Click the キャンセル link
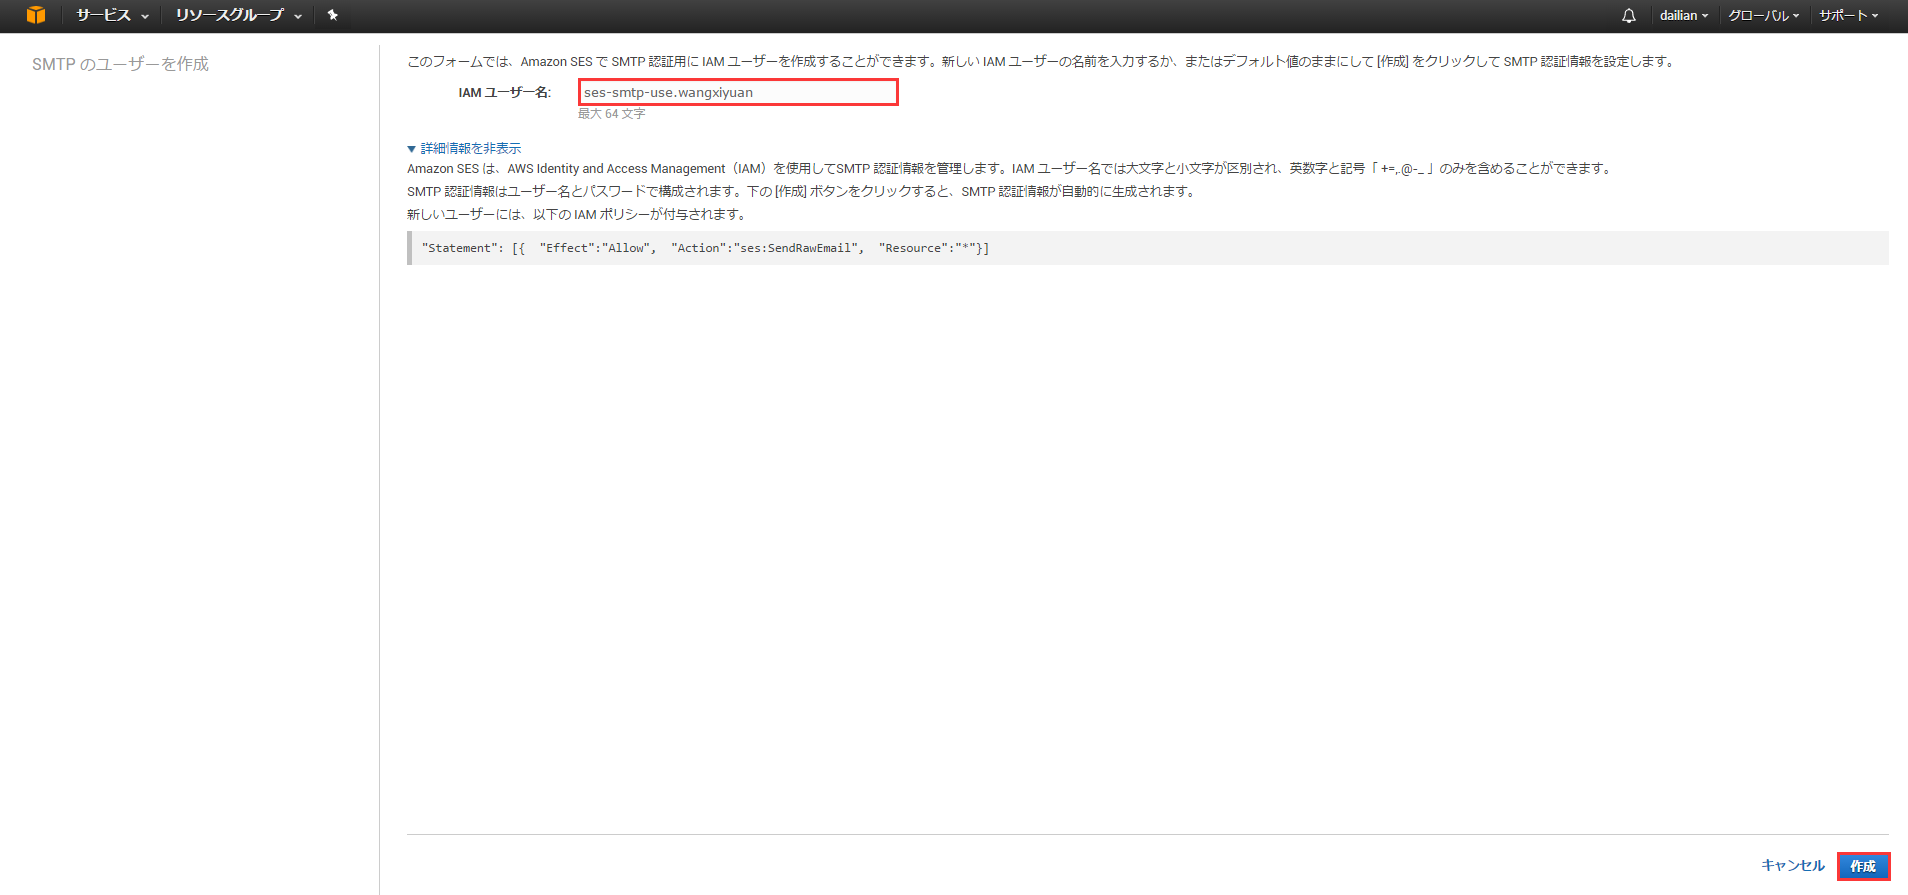1908x895 pixels. tap(1792, 865)
